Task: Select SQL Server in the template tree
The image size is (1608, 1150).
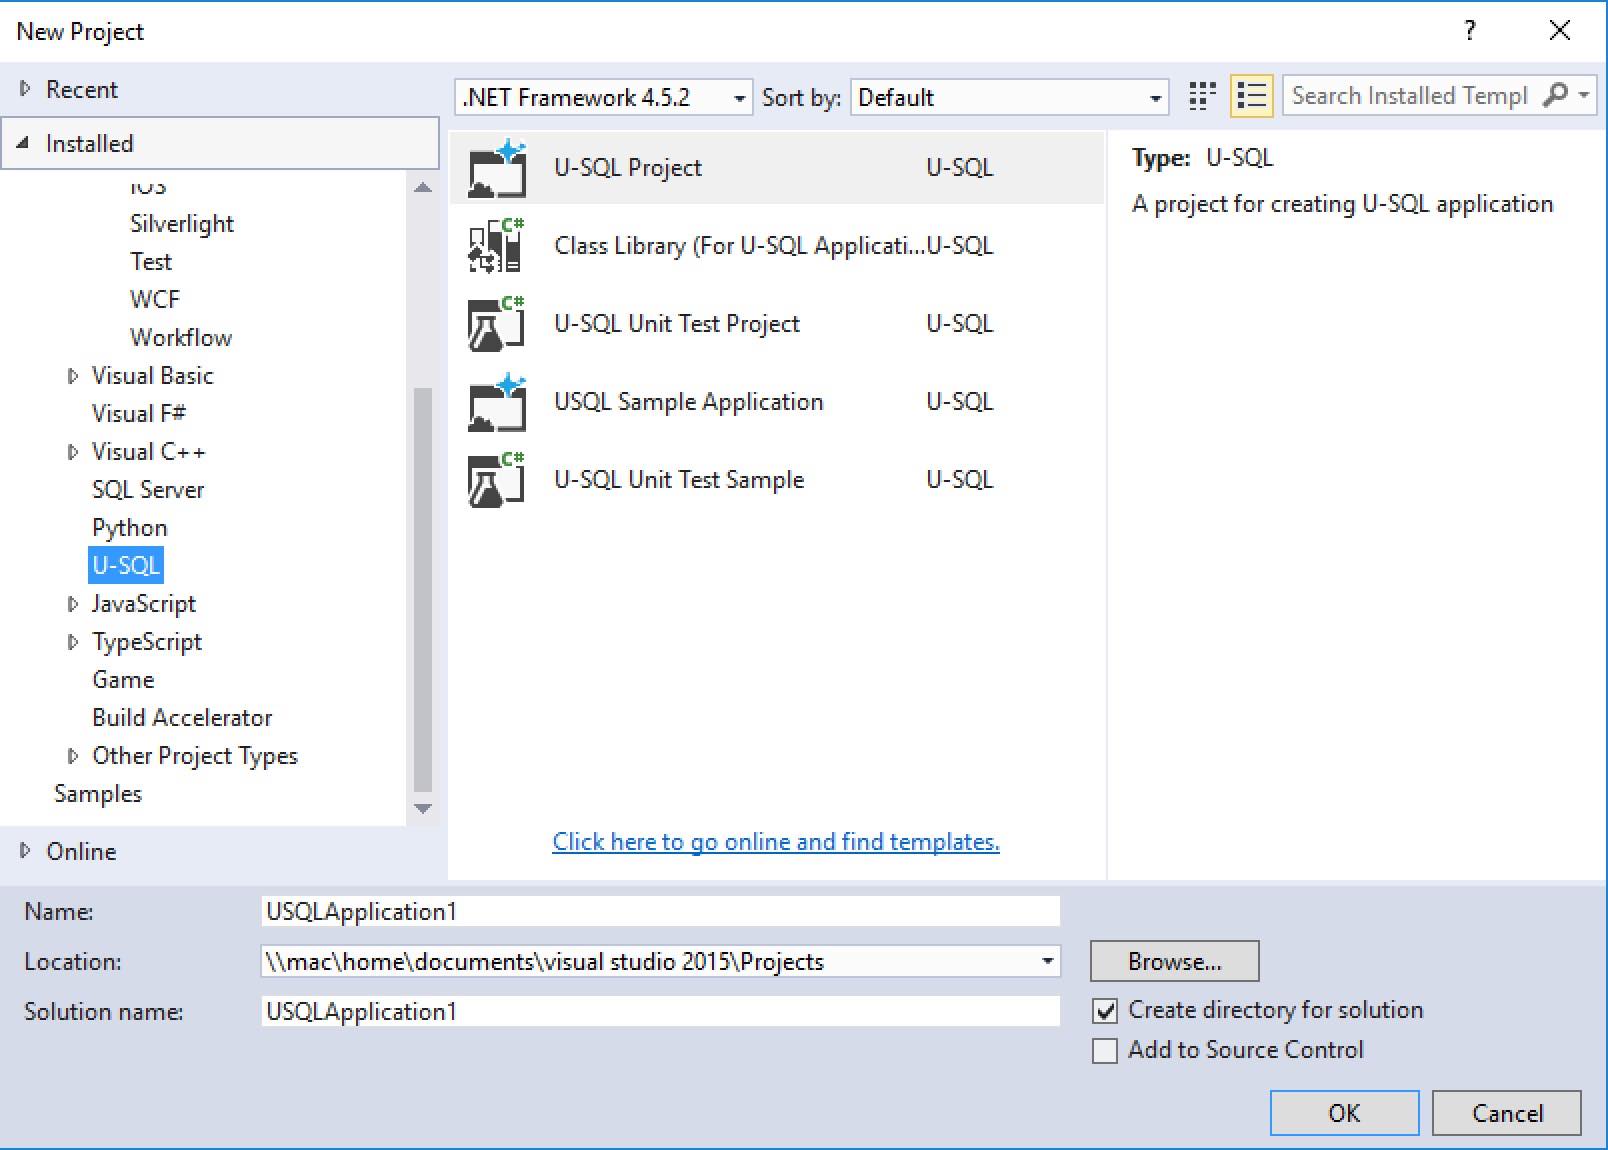Action: click(148, 490)
